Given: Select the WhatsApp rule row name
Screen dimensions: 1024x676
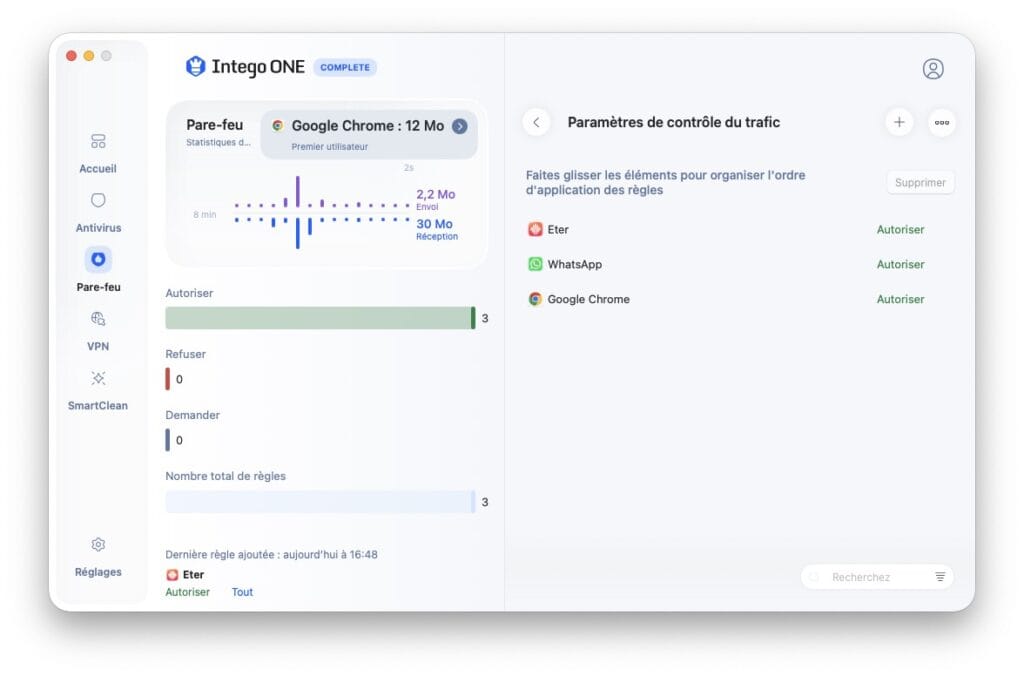Looking at the screenshot, I should [575, 265].
